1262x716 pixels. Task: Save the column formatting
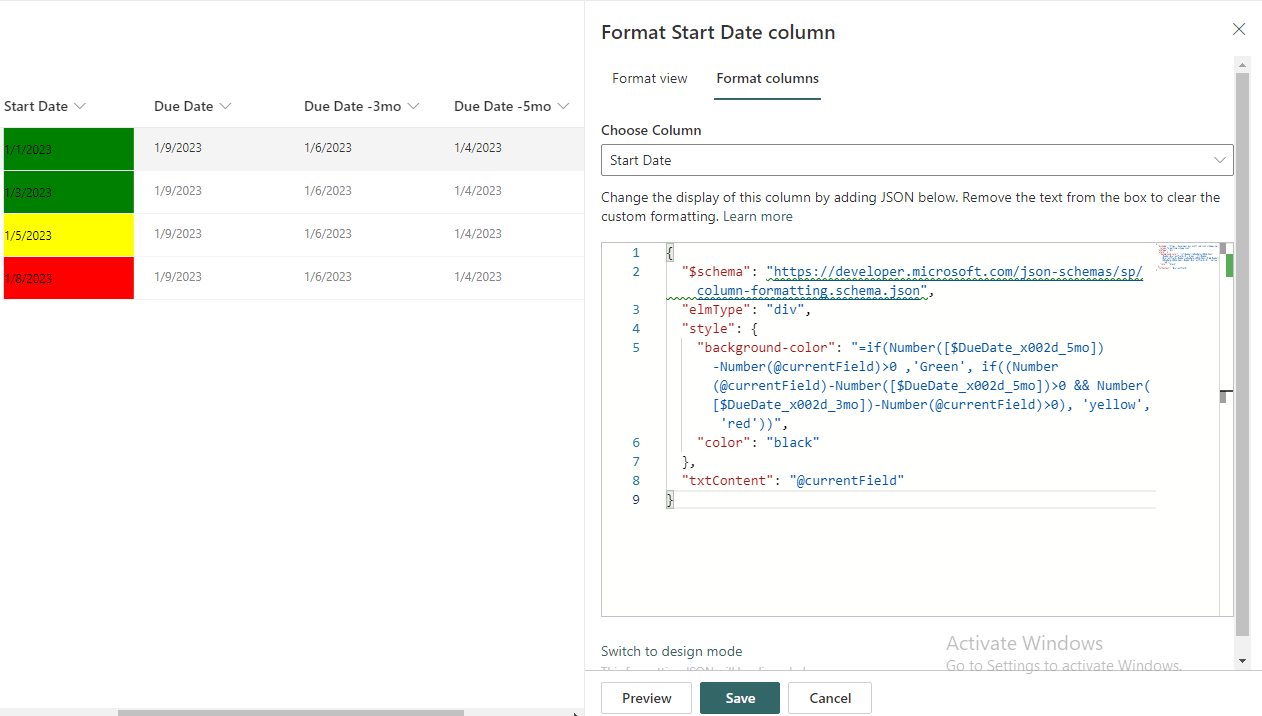[x=740, y=698]
